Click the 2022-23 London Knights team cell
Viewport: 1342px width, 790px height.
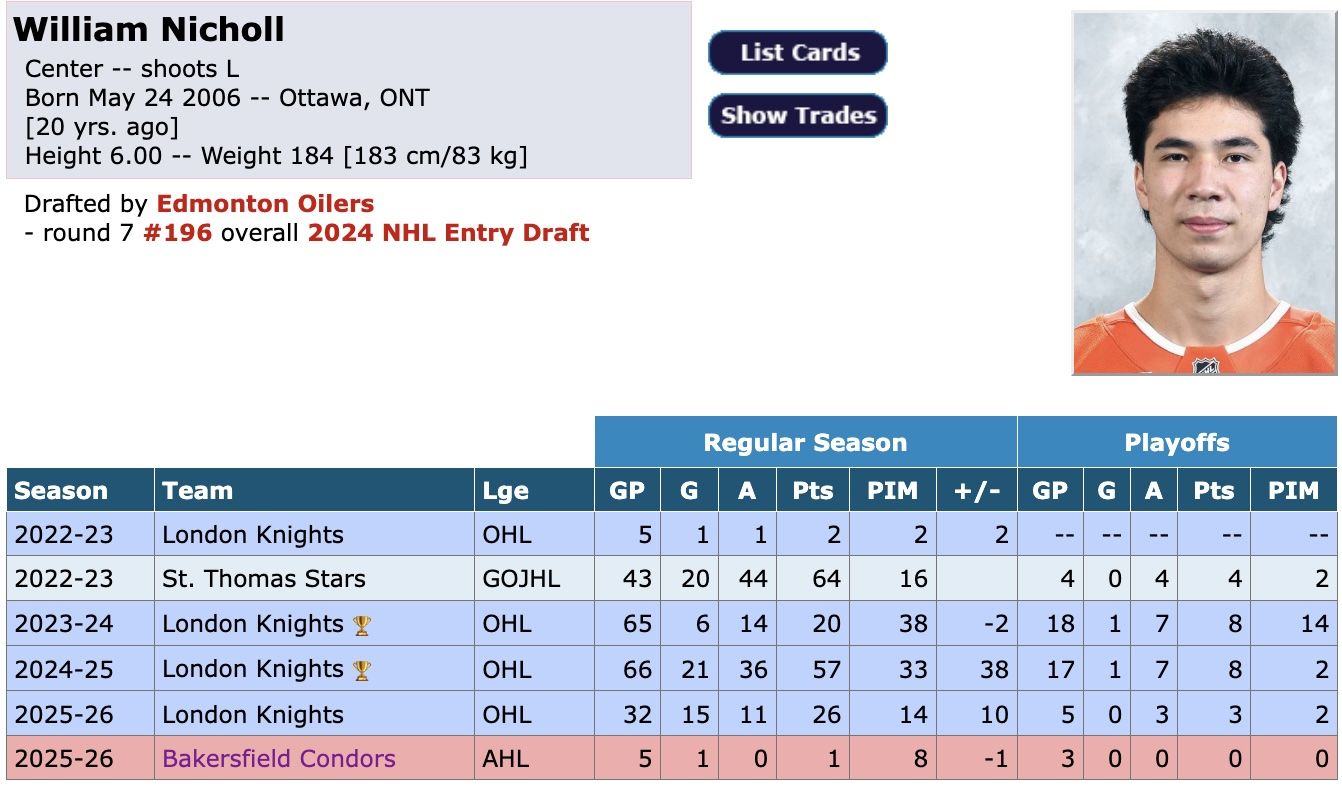[314, 535]
